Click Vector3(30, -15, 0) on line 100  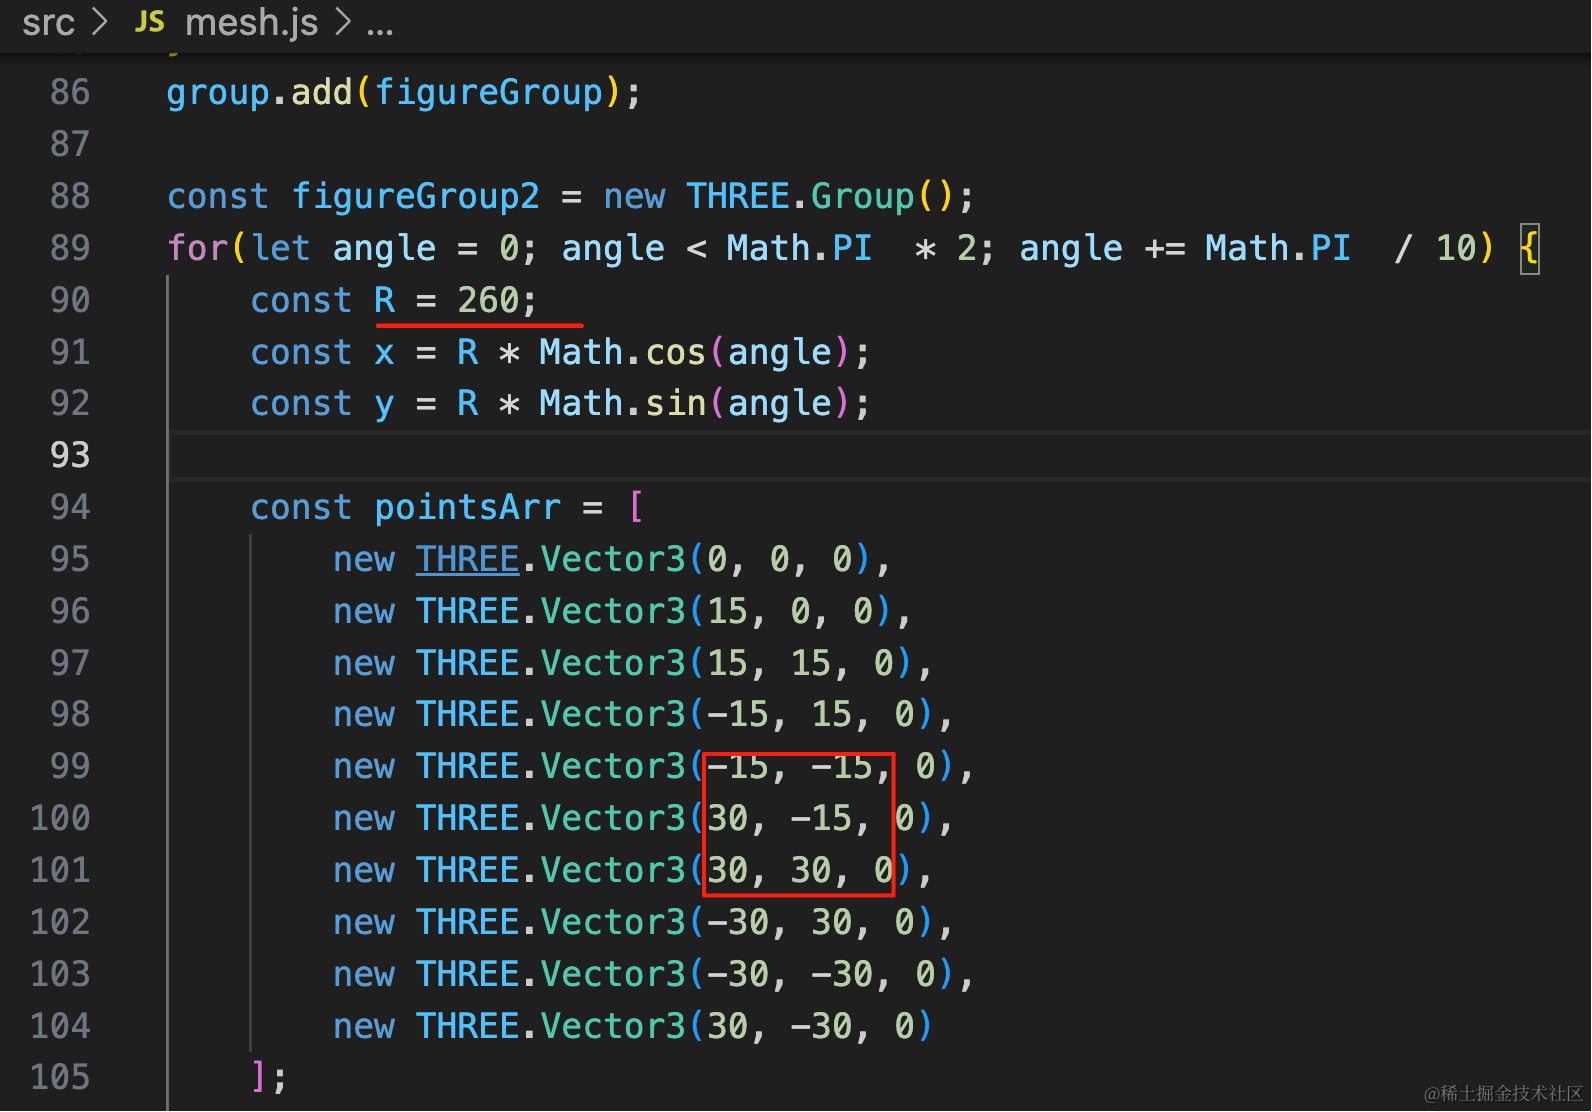point(737,818)
